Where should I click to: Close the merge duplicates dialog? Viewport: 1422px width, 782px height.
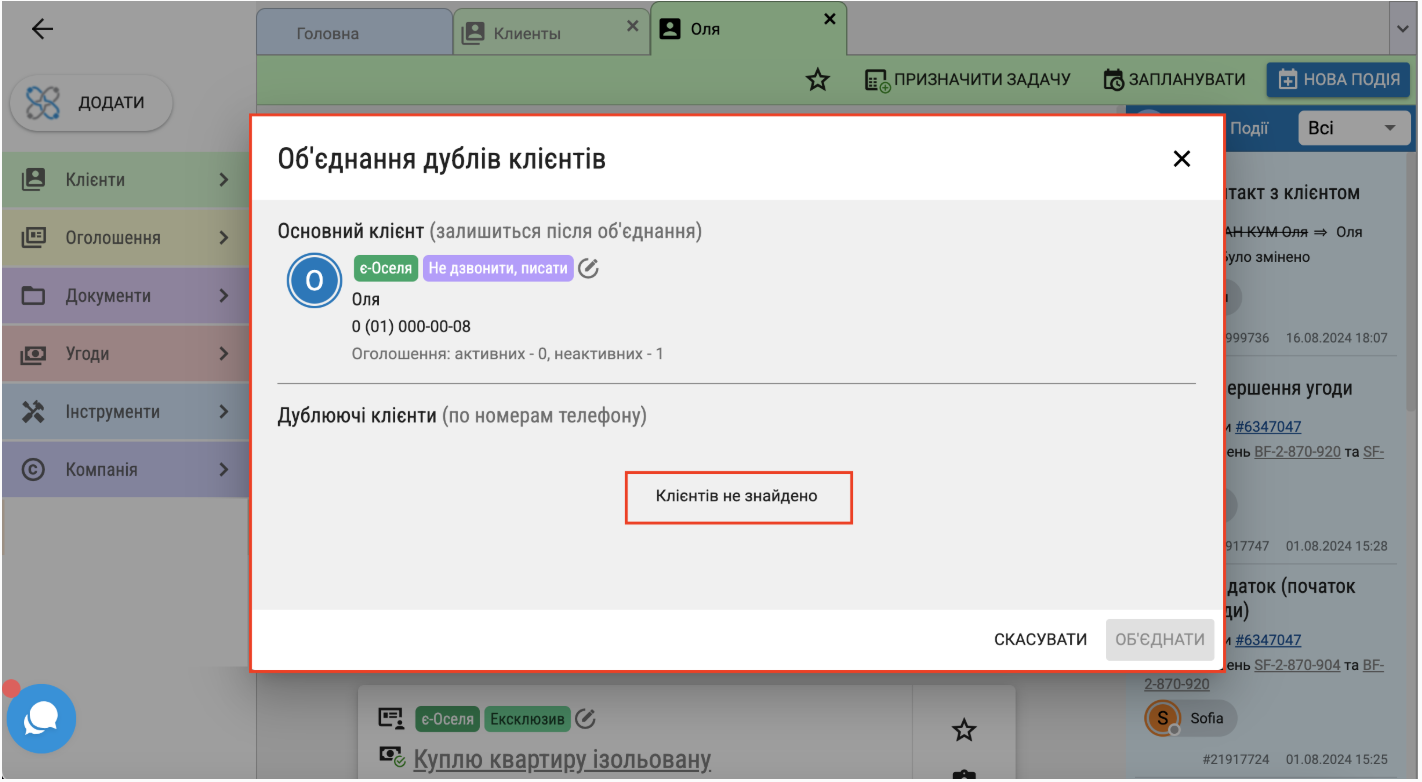point(1182,158)
